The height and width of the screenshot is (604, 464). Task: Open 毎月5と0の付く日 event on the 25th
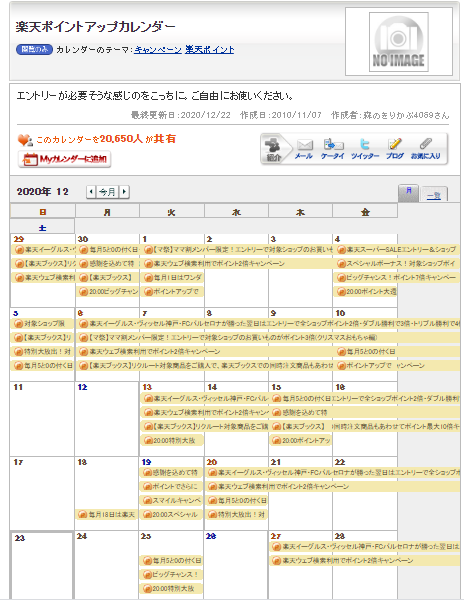(x=172, y=560)
